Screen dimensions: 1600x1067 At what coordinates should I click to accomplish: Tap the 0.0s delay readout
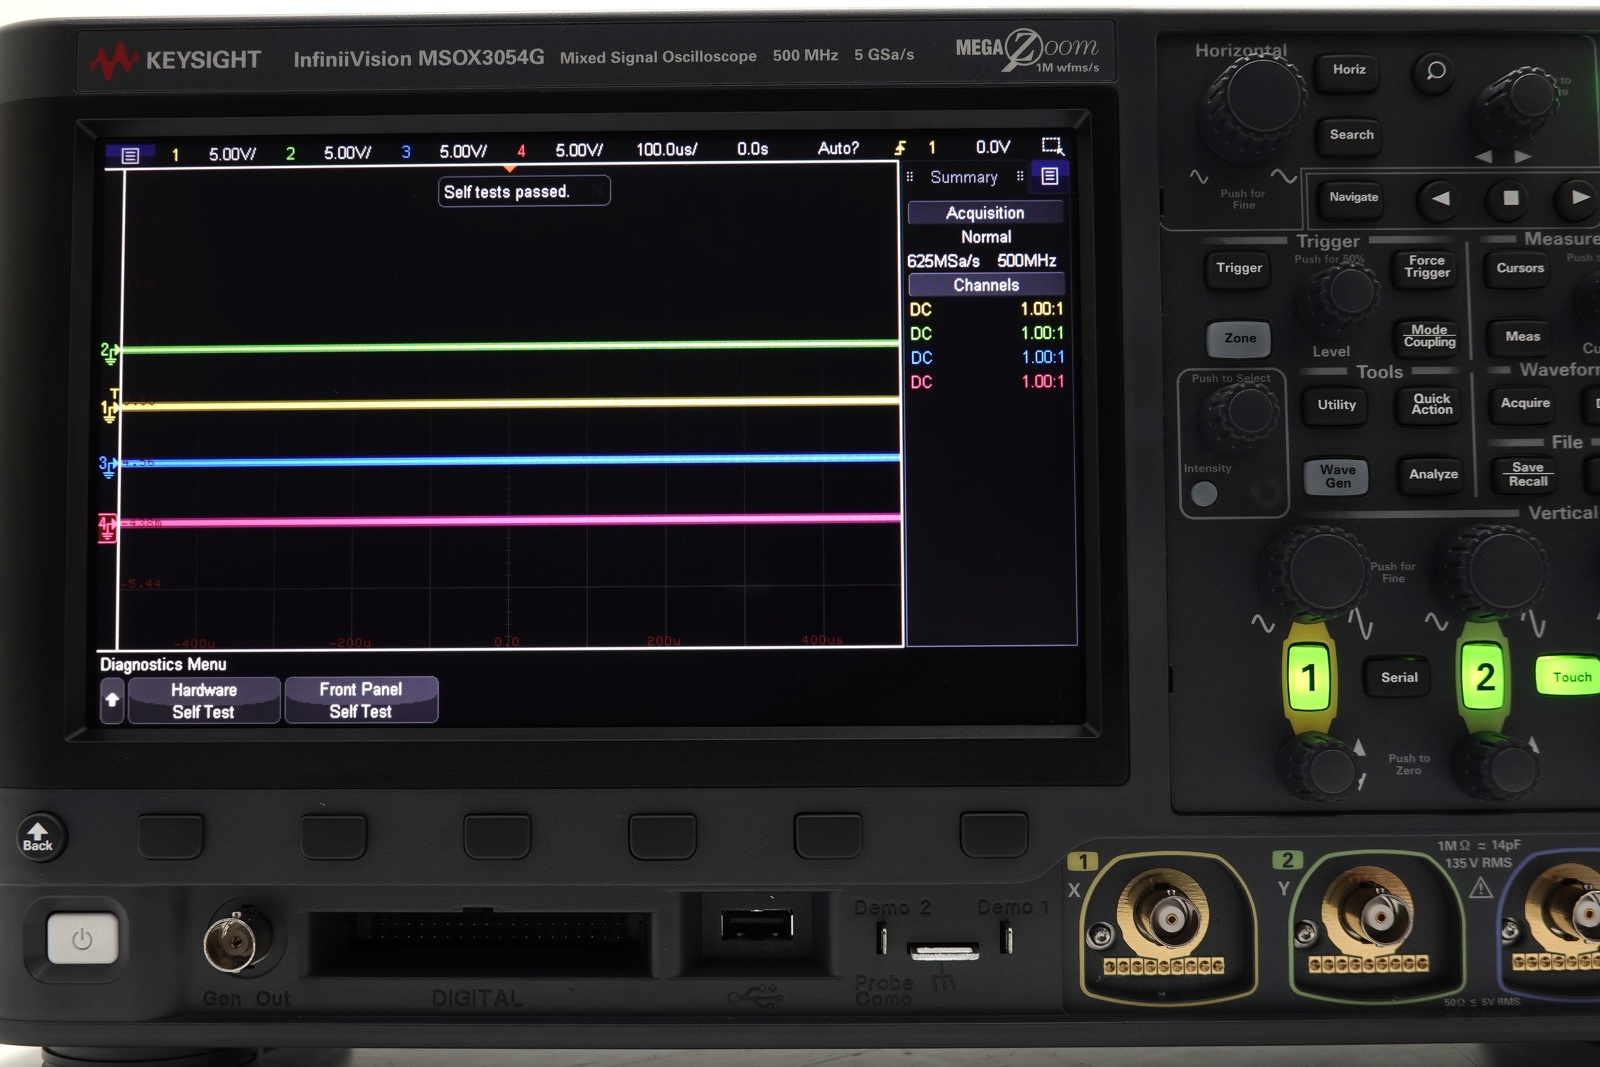753,149
